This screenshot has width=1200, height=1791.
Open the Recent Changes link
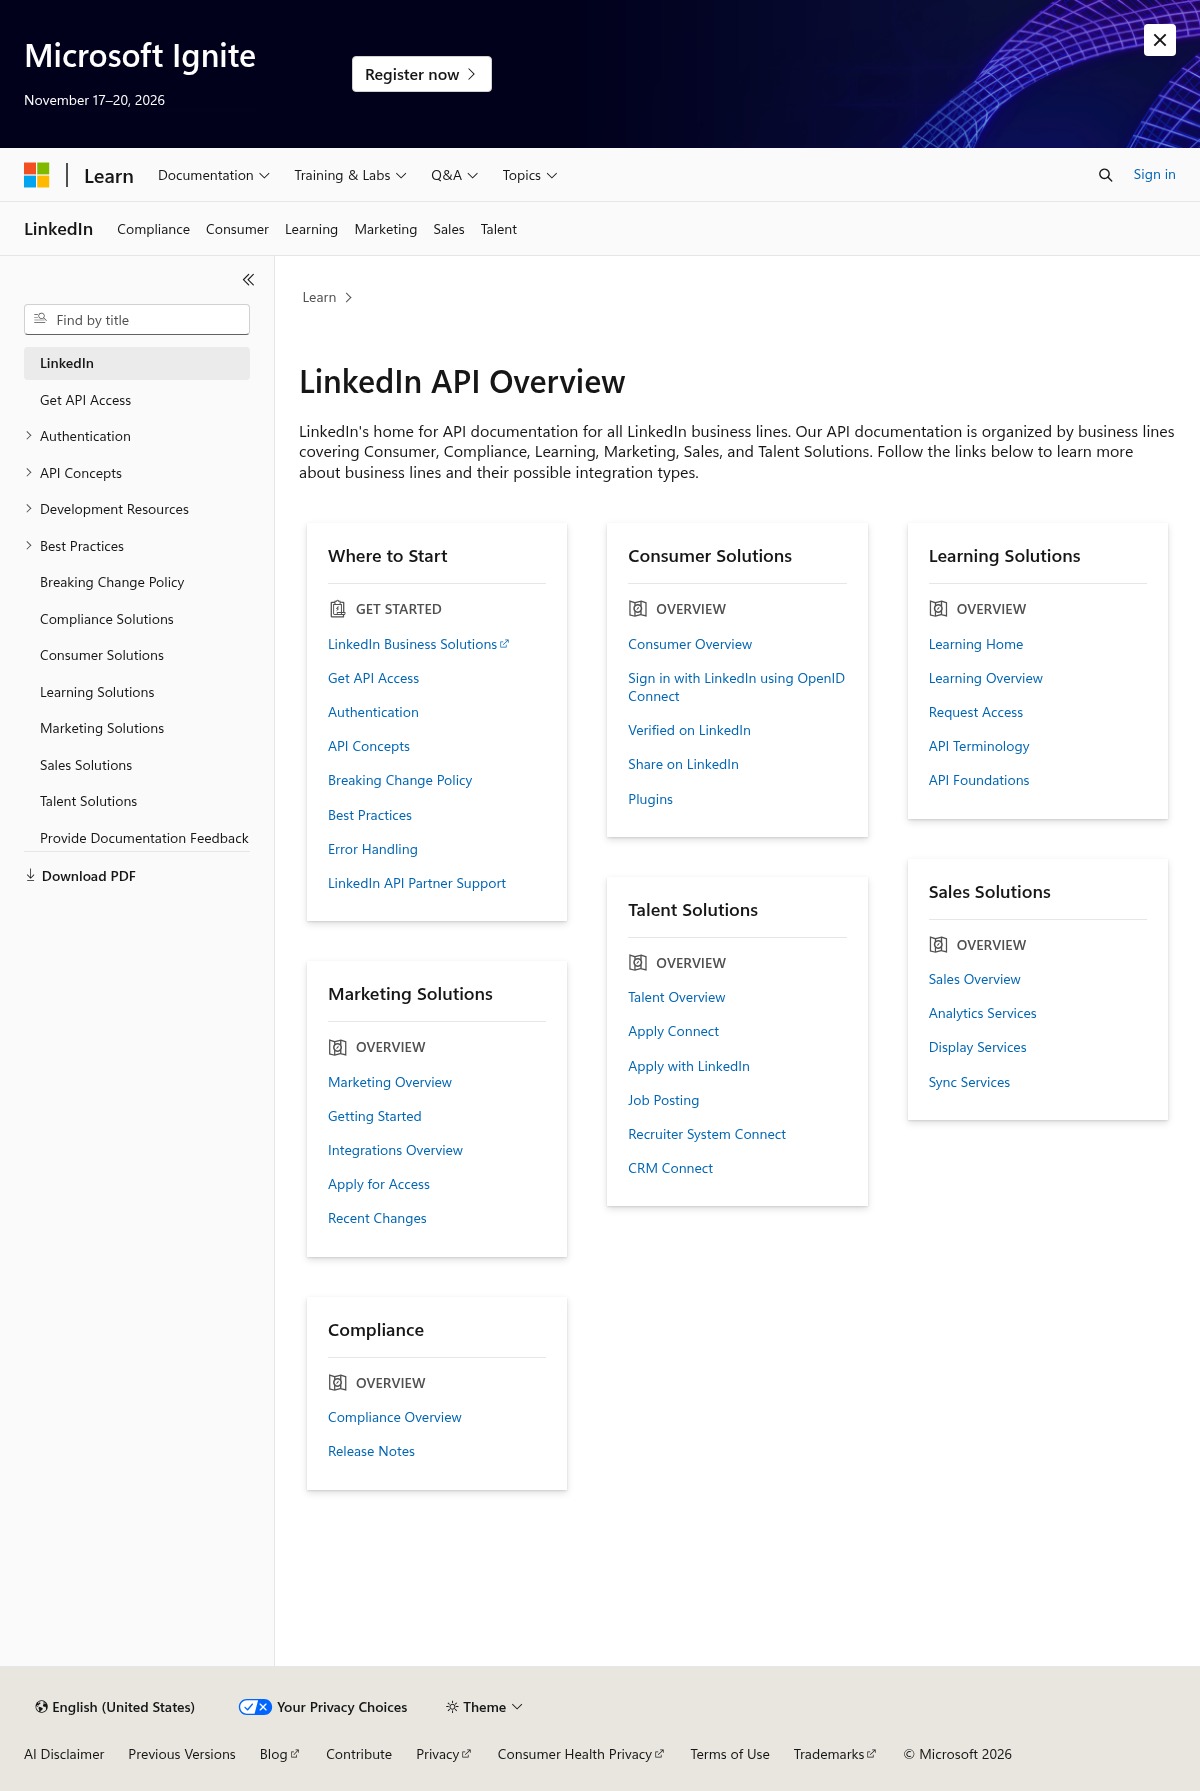pyautogui.click(x=377, y=1218)
